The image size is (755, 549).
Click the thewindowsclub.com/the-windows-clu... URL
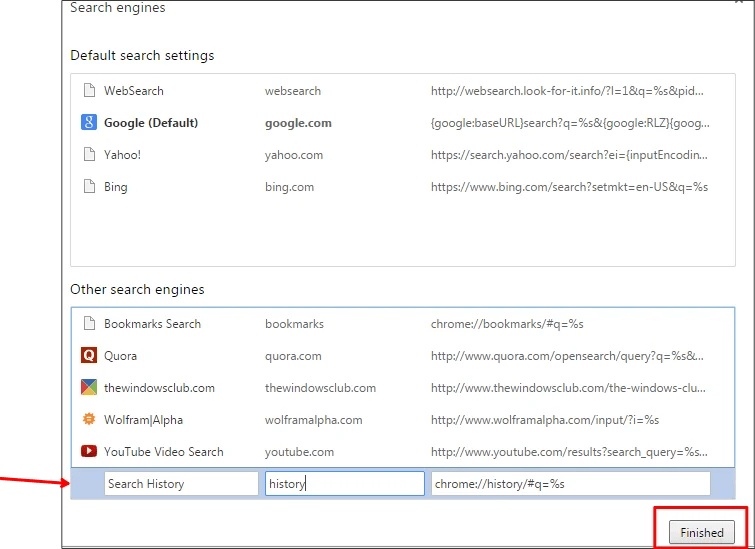[568, 388]
